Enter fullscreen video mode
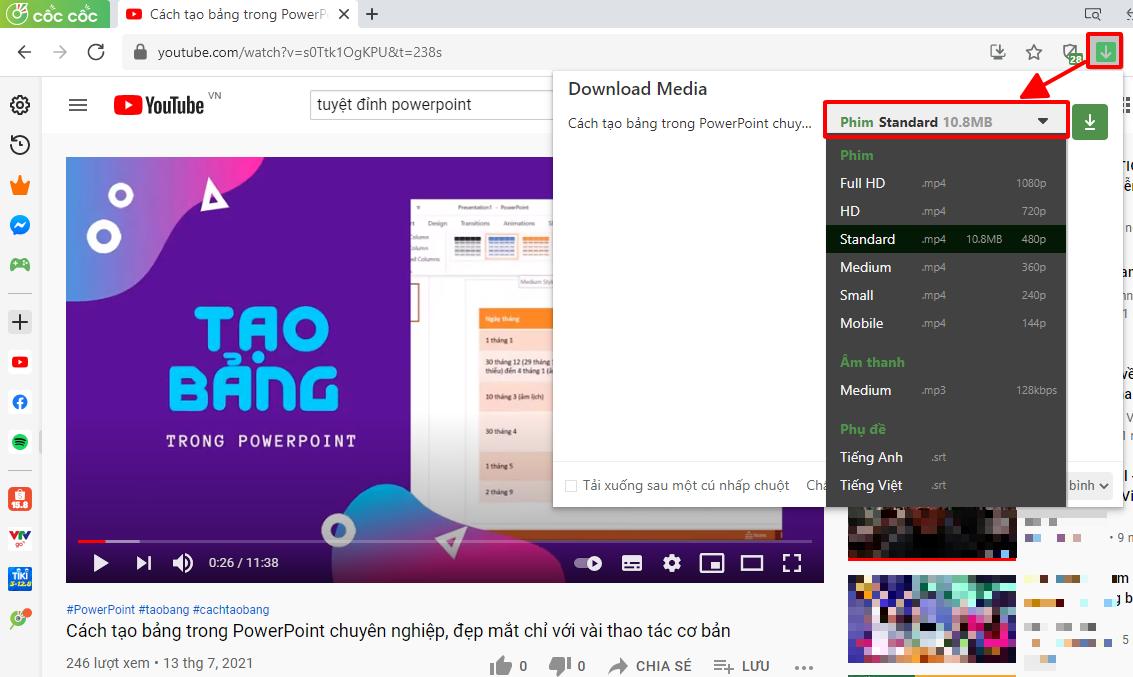 792,563
